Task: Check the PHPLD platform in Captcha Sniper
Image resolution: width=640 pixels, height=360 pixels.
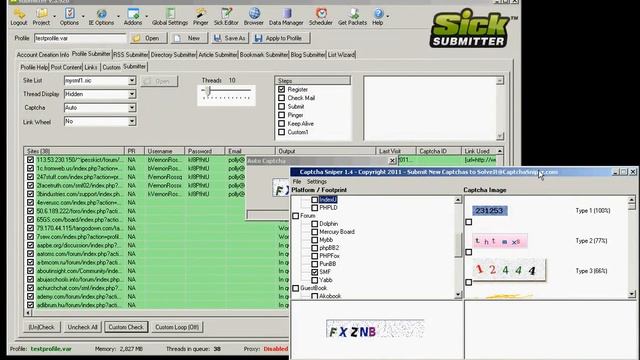Action: pos(315,208)
